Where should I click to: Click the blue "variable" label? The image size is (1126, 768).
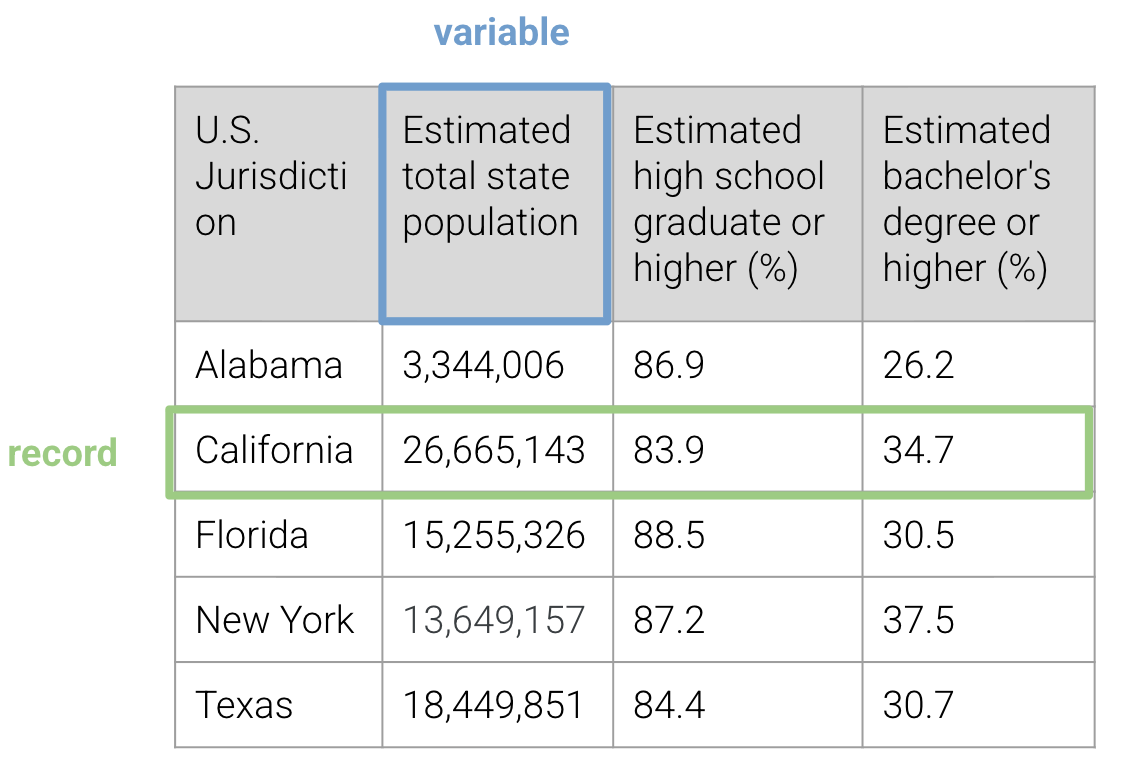pos(501,33)
